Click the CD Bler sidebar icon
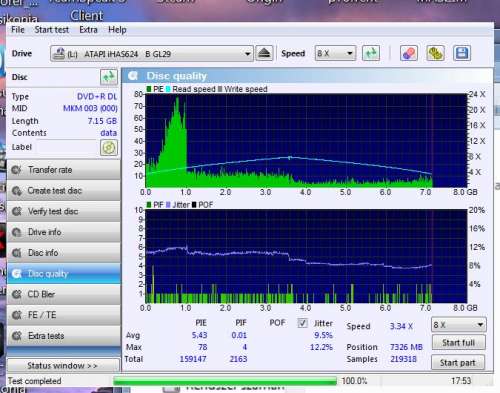 [x=16, y=294]
